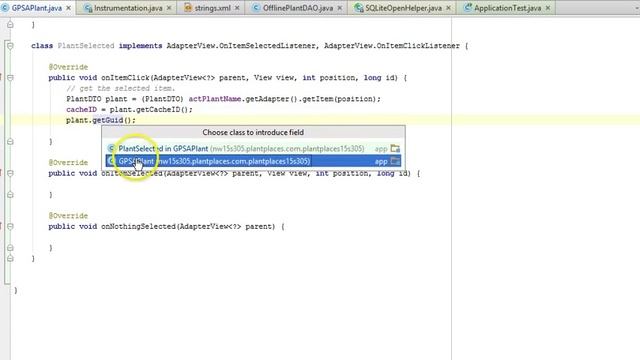Show hidden editor tabs dropdown arrow
The image size is (640, 360).
[636, 8]
